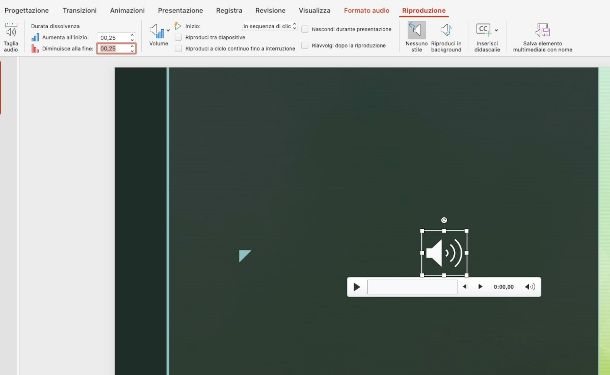Click the Diminuisce alla fine duration field
The height and width of the screenshot is (375, 610).
[113, 49]
